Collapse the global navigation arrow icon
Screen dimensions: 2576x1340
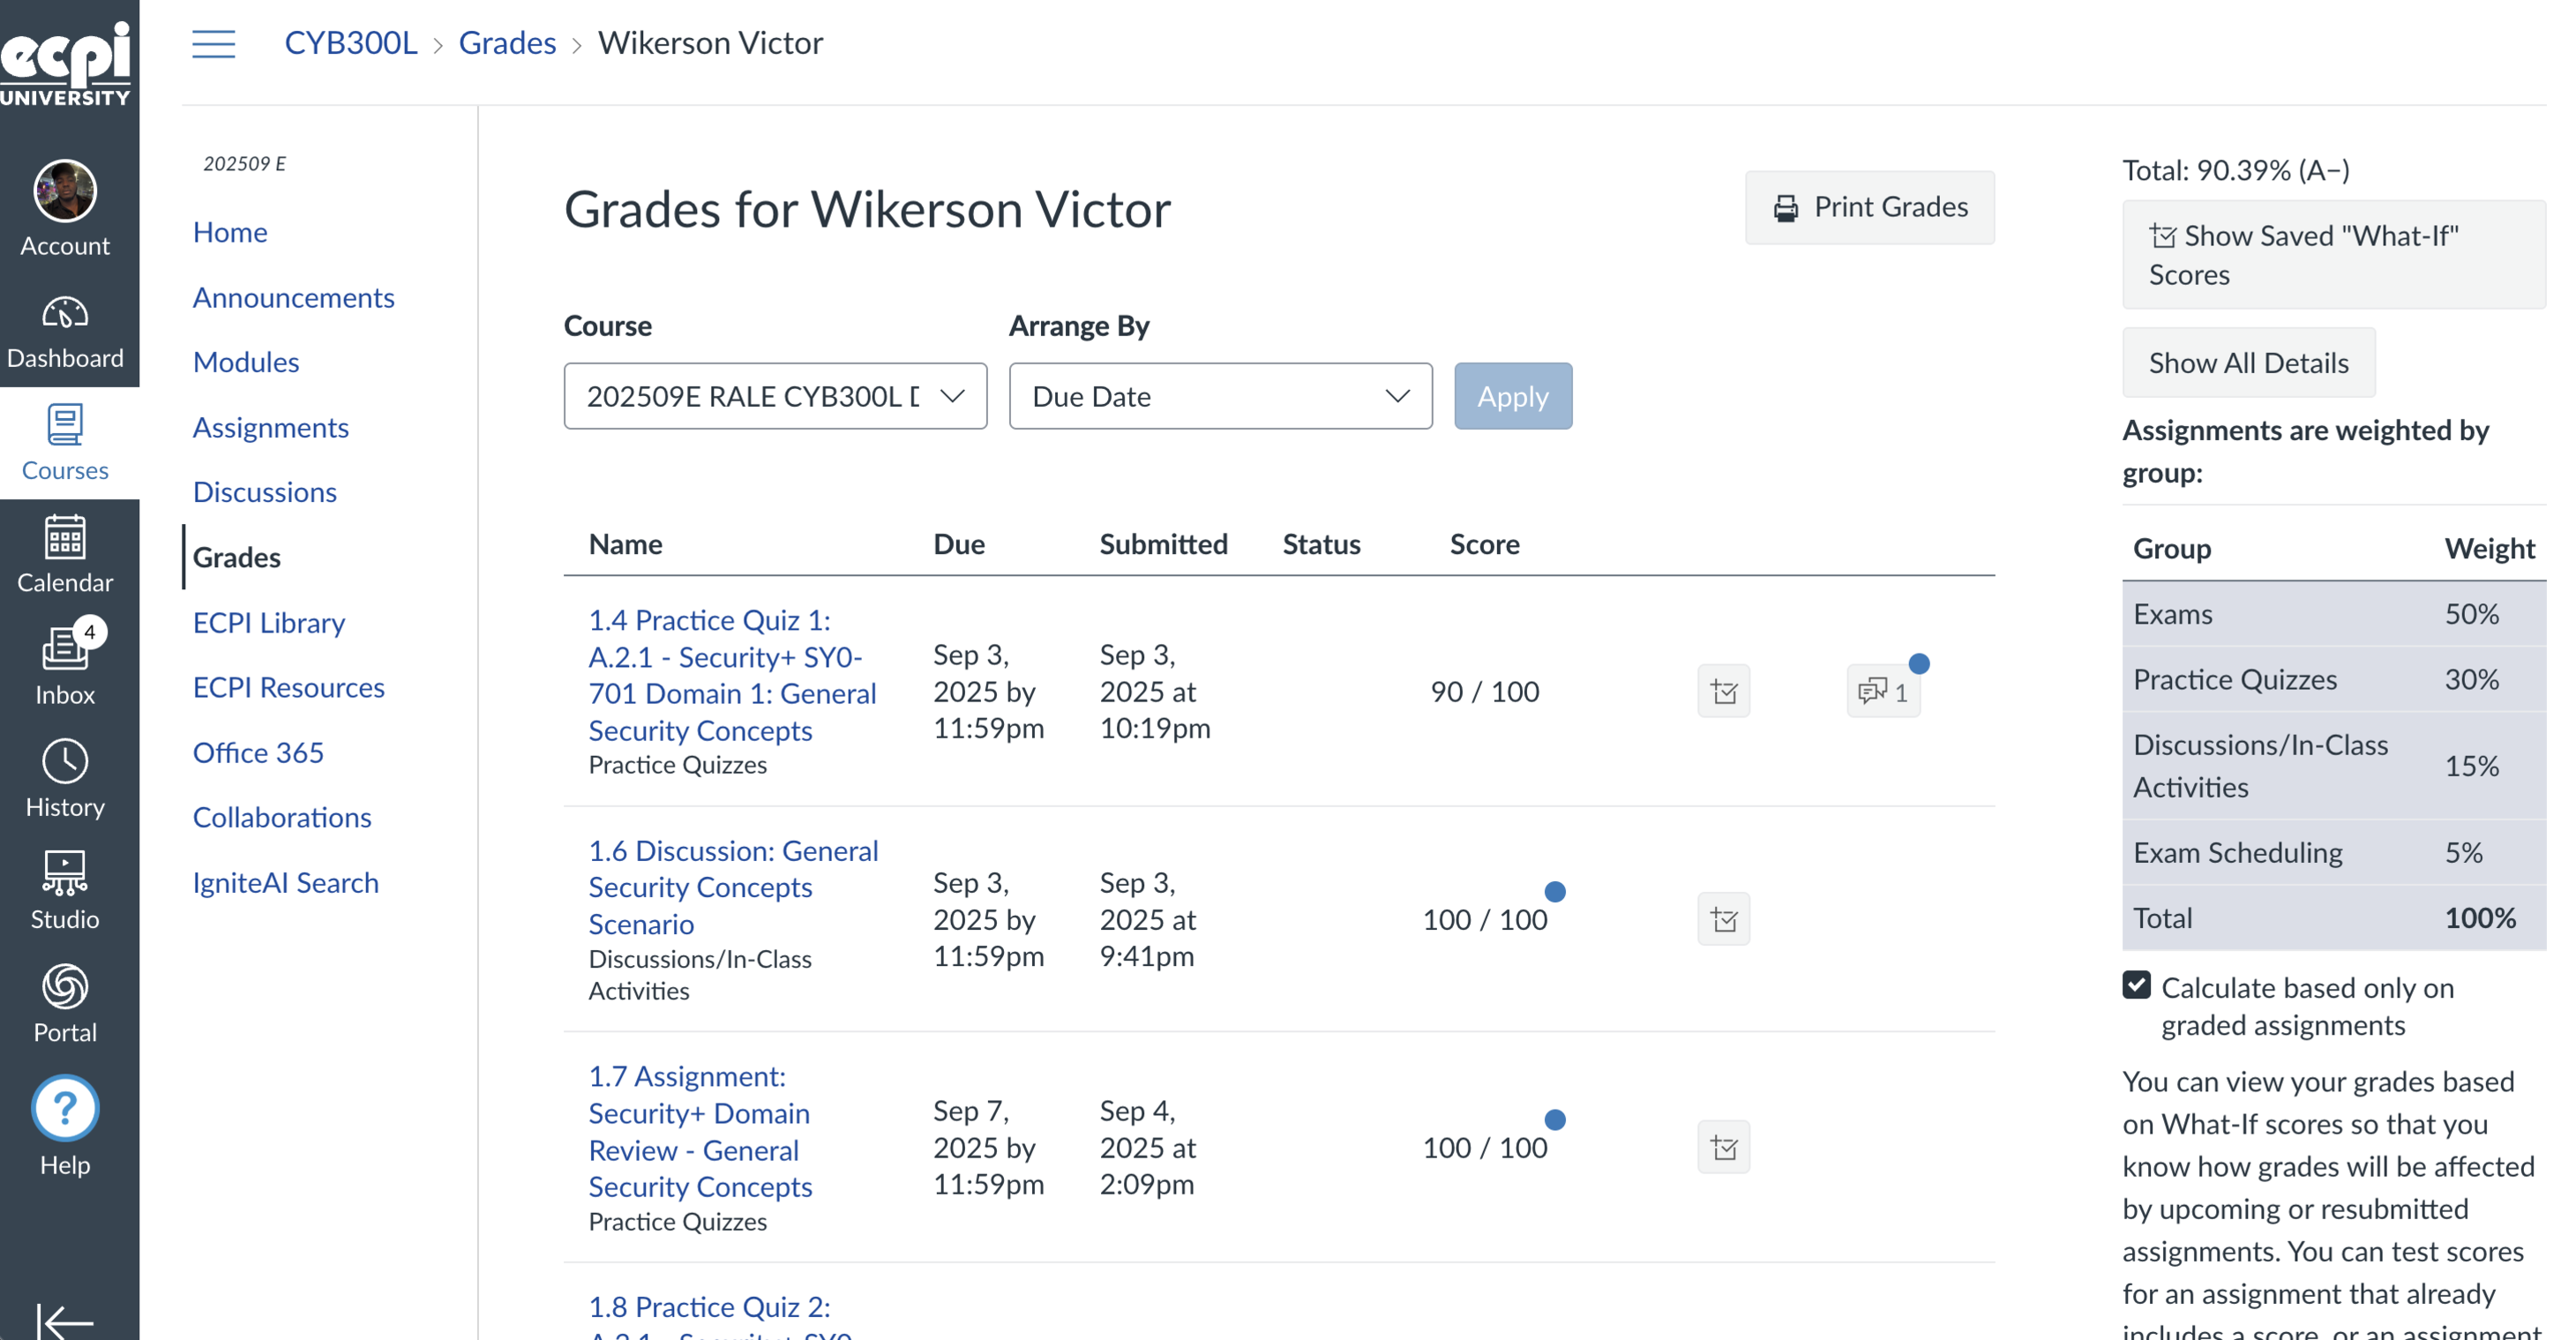[65, 1319]
